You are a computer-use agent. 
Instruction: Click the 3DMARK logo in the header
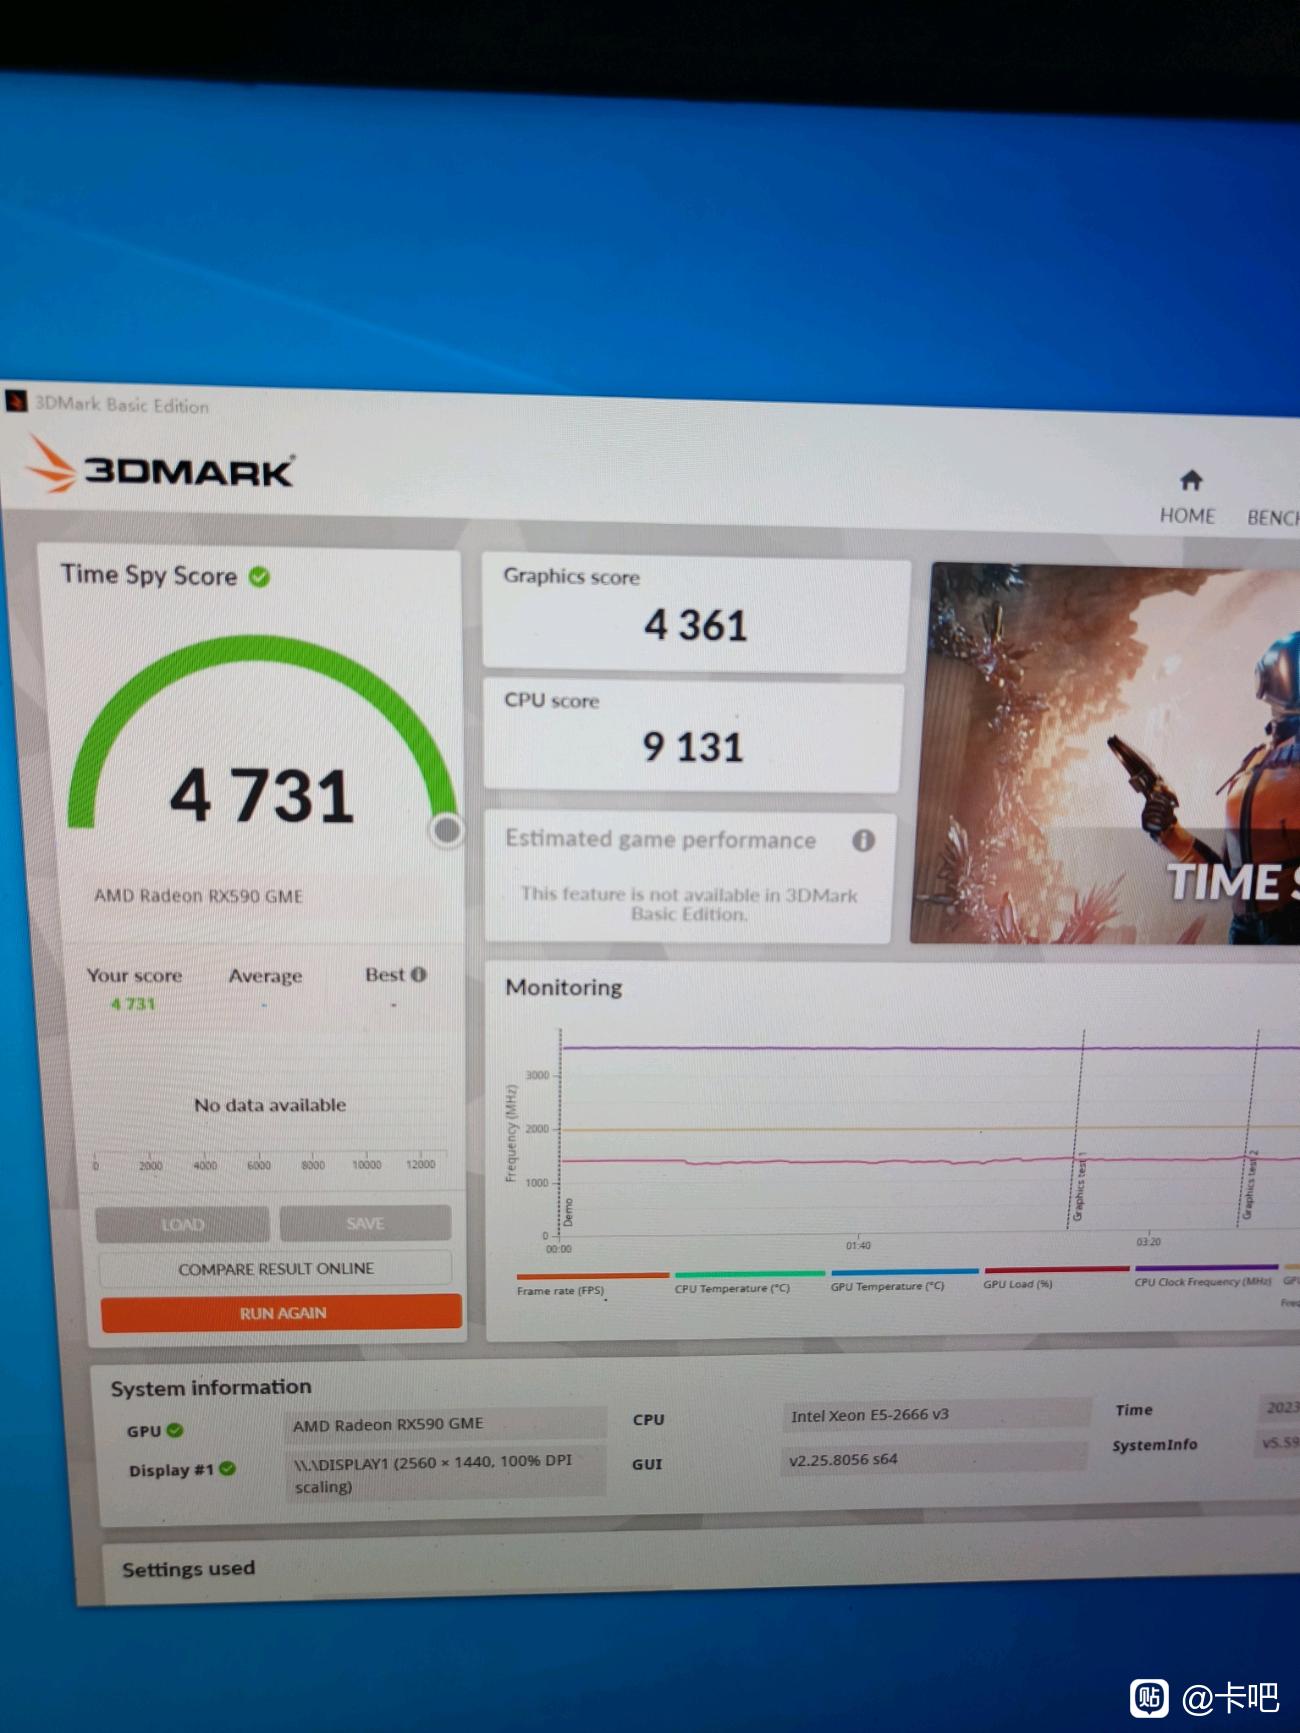click(x=161, y=465)
